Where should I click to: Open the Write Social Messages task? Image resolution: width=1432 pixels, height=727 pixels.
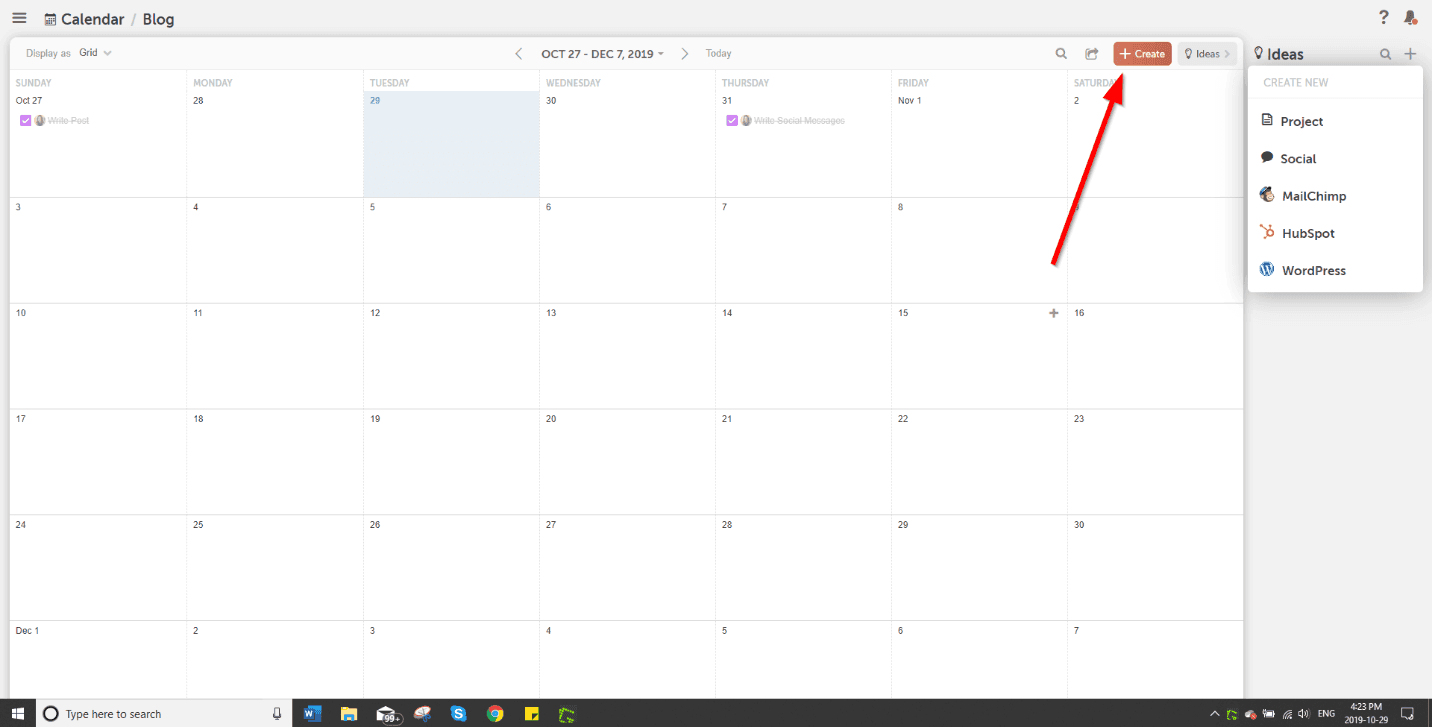tap(799, 121)
